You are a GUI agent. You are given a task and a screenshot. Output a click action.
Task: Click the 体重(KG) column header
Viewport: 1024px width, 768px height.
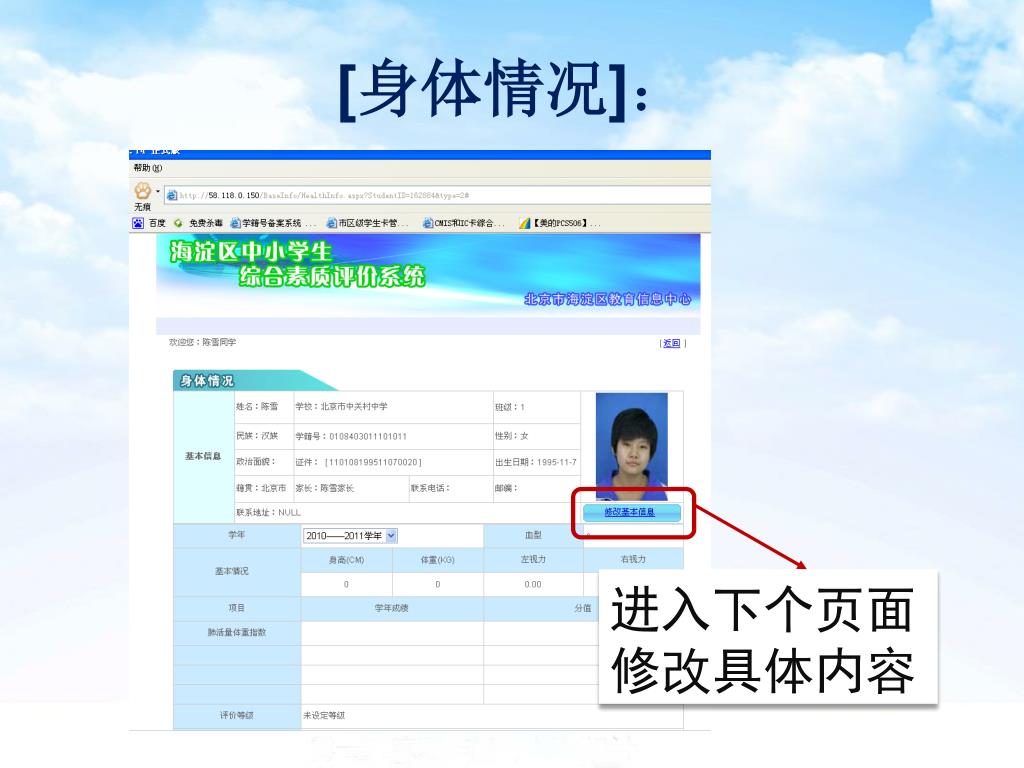(438, 560)
